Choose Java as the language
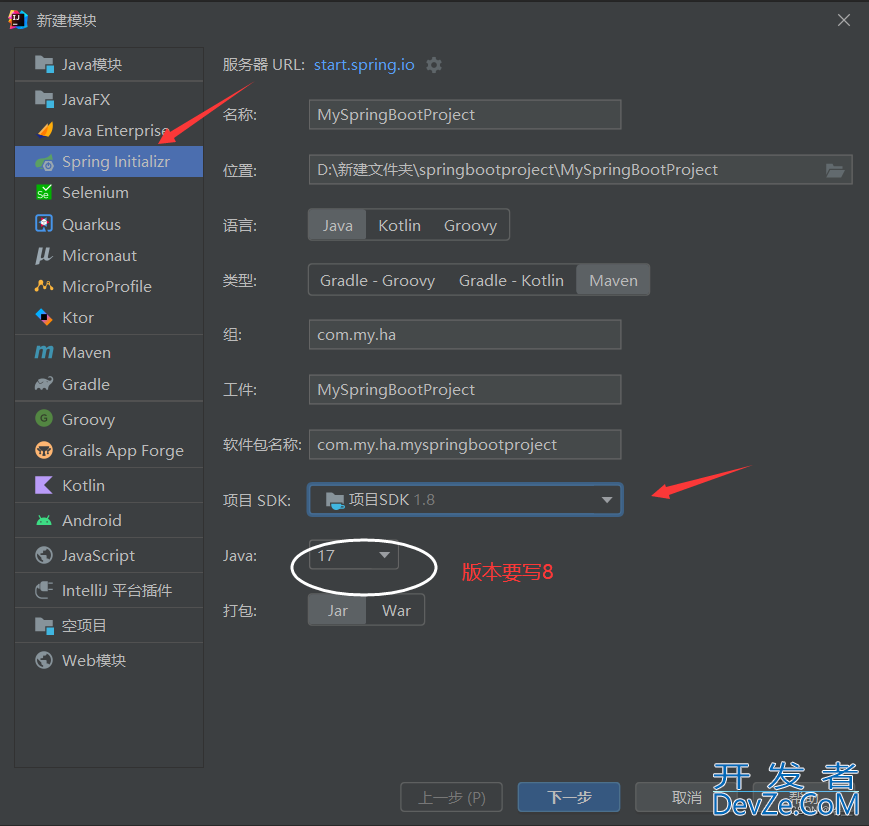The width and height of the screenshot is (869, 826). (338, 225)
